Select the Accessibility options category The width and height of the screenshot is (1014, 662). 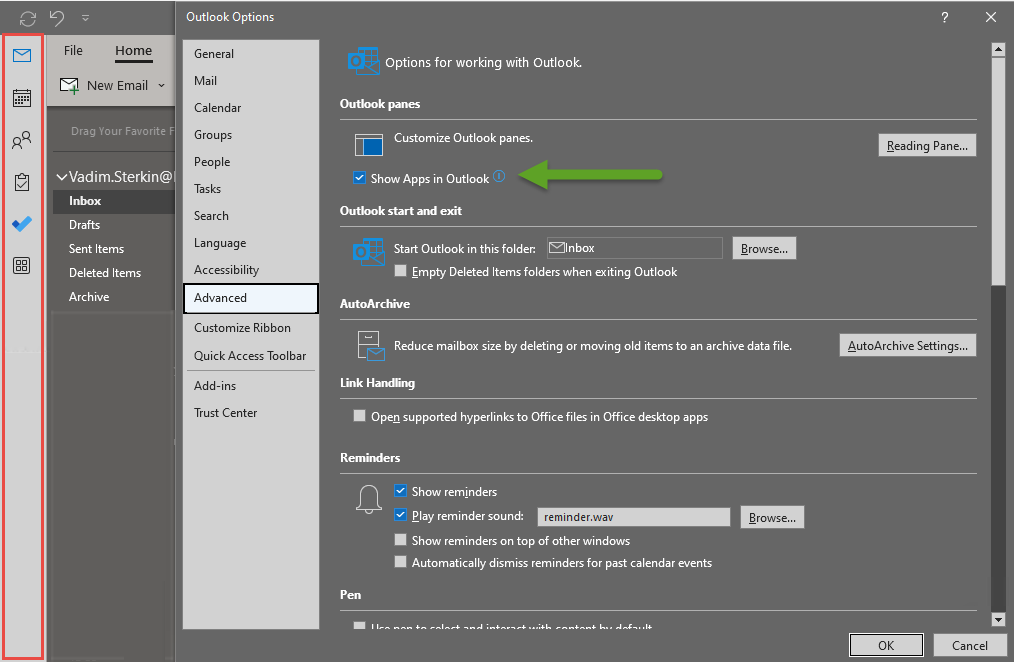pyautogui.click(x=251, y=270)
